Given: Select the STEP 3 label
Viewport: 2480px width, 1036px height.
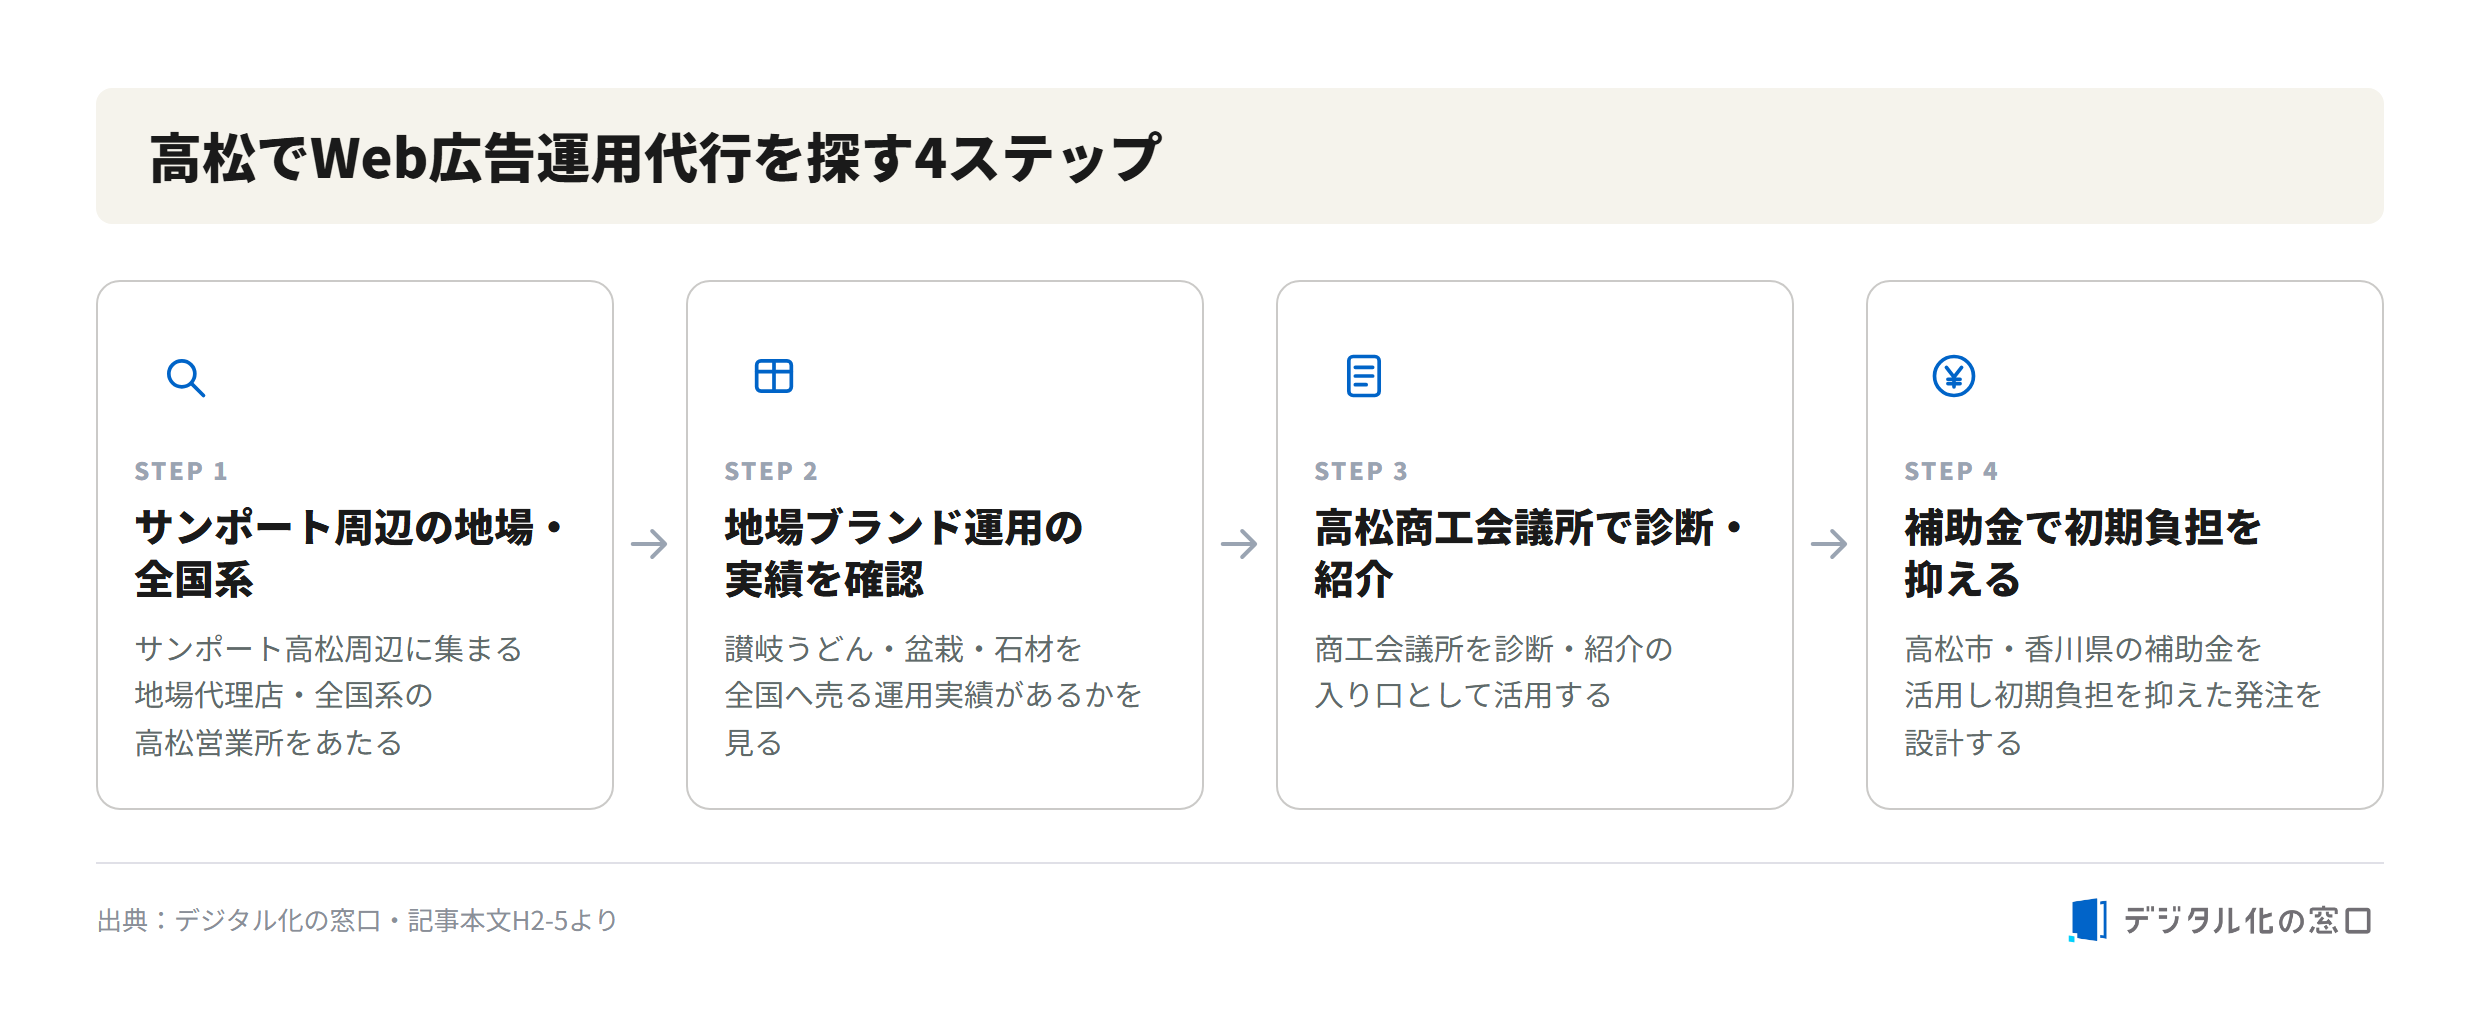Looking at the screenshot, I should tap(1361, 471).
